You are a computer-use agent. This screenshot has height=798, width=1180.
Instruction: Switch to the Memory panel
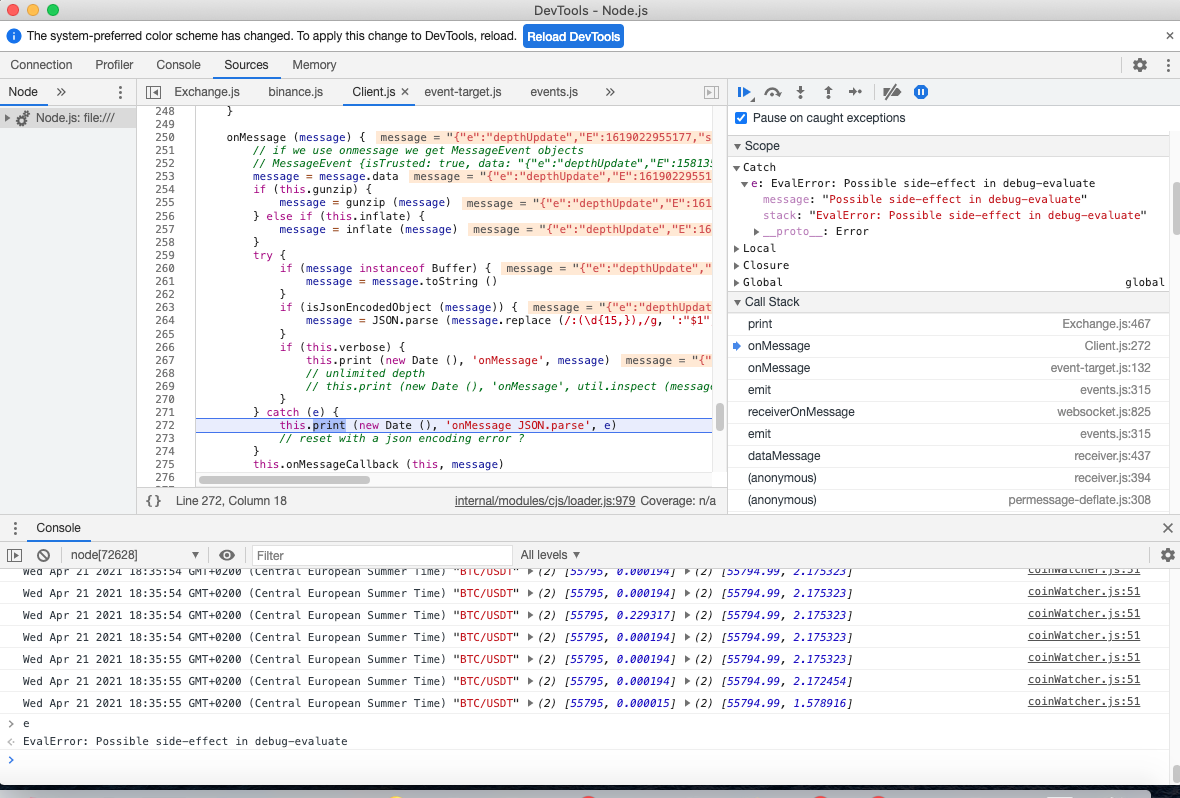coord(313,64)
